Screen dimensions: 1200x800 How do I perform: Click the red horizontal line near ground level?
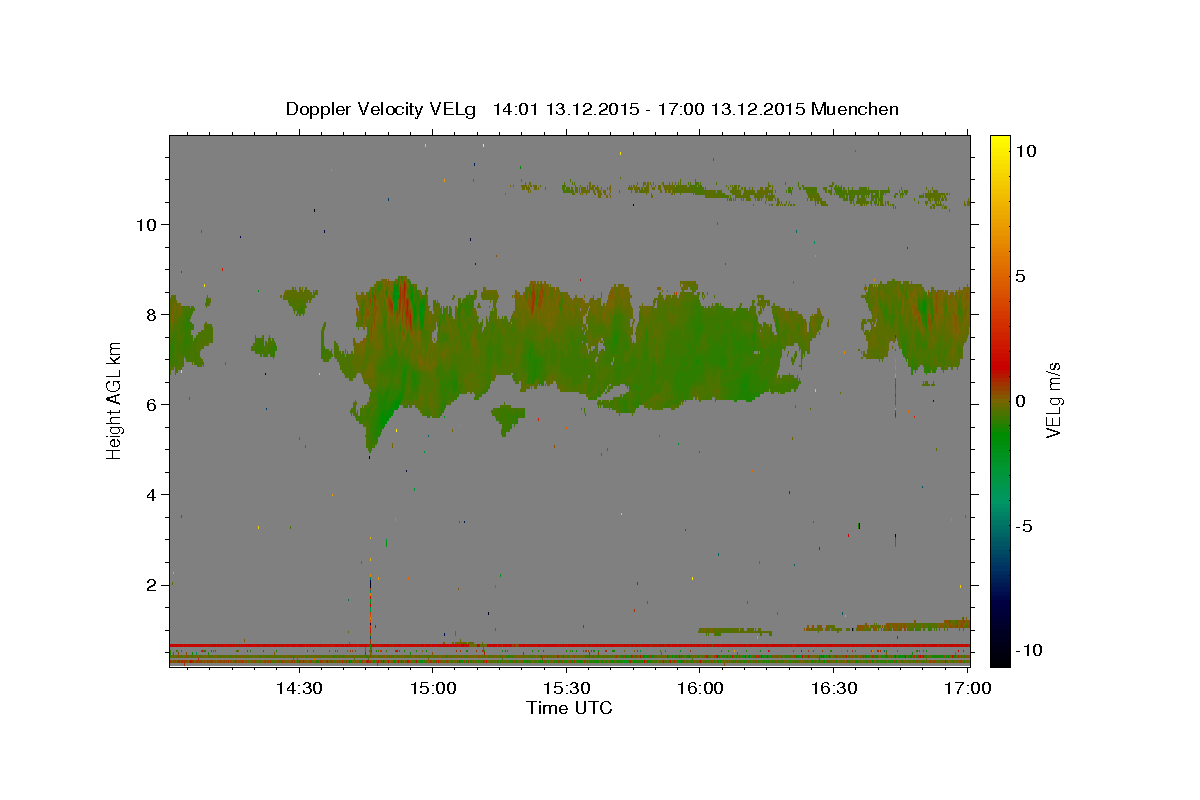pos(569,645)
